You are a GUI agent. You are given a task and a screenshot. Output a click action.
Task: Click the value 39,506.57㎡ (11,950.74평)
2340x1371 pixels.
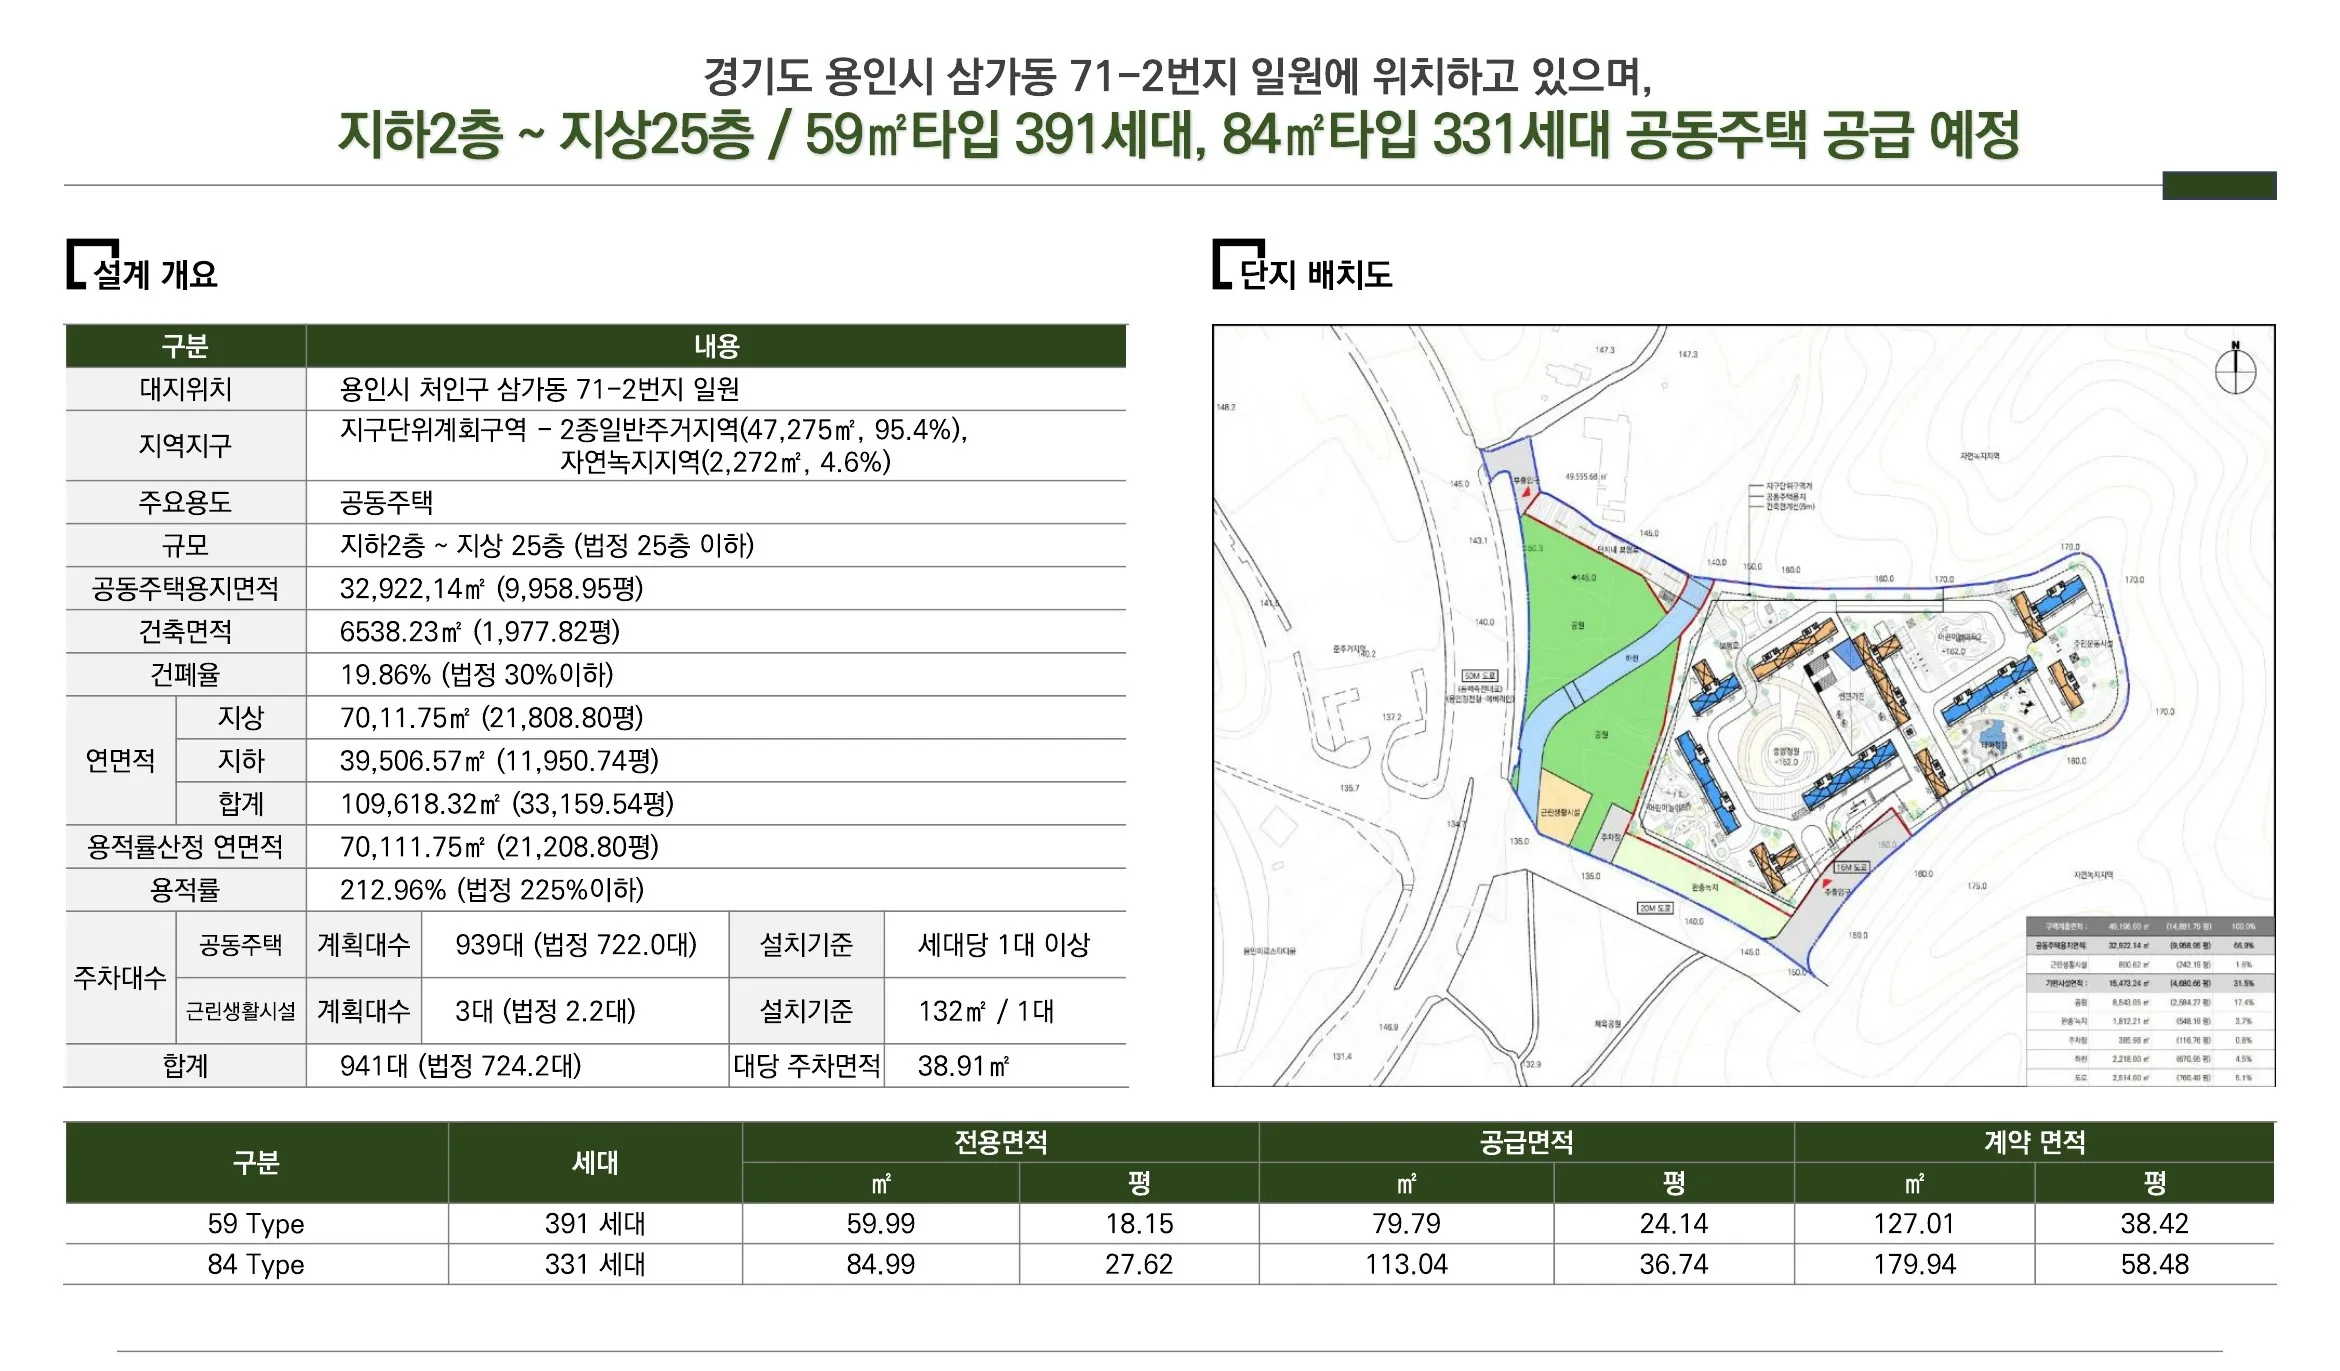pyautogui.click(x=499, y=760)
